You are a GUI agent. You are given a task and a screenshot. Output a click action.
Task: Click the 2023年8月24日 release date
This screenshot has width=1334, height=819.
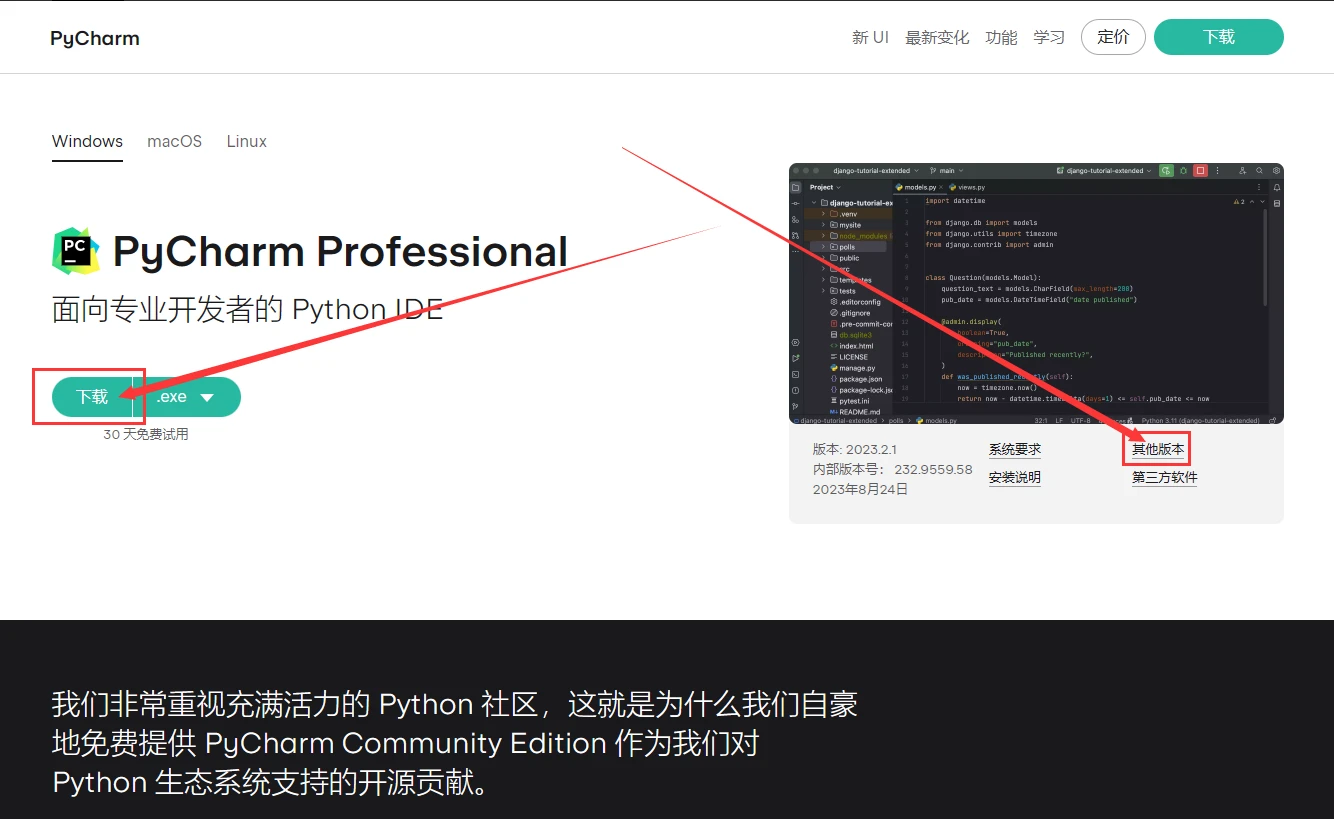(x=861, y=489)
